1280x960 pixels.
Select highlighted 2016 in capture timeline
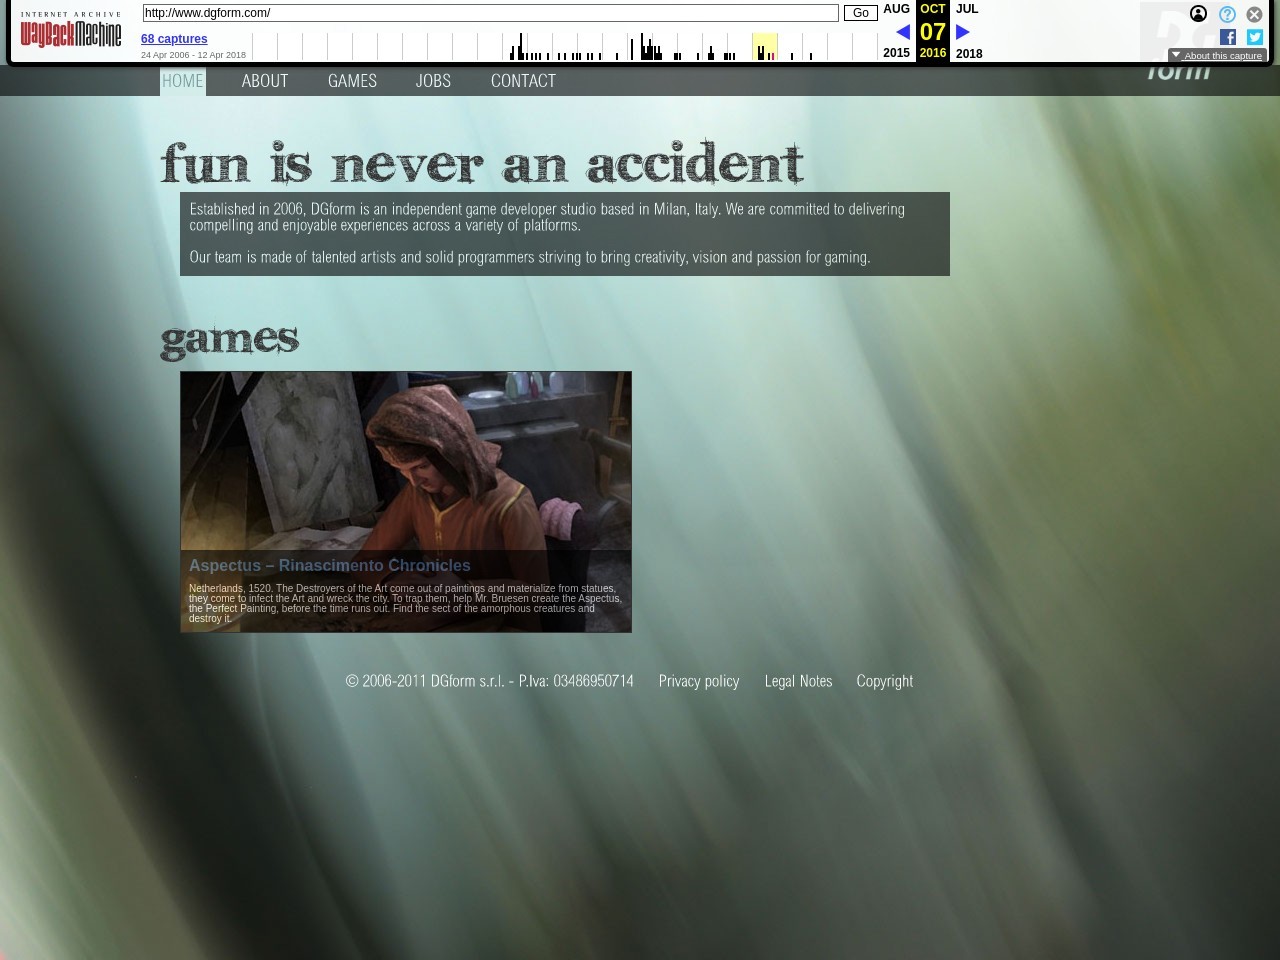point(764,47)
